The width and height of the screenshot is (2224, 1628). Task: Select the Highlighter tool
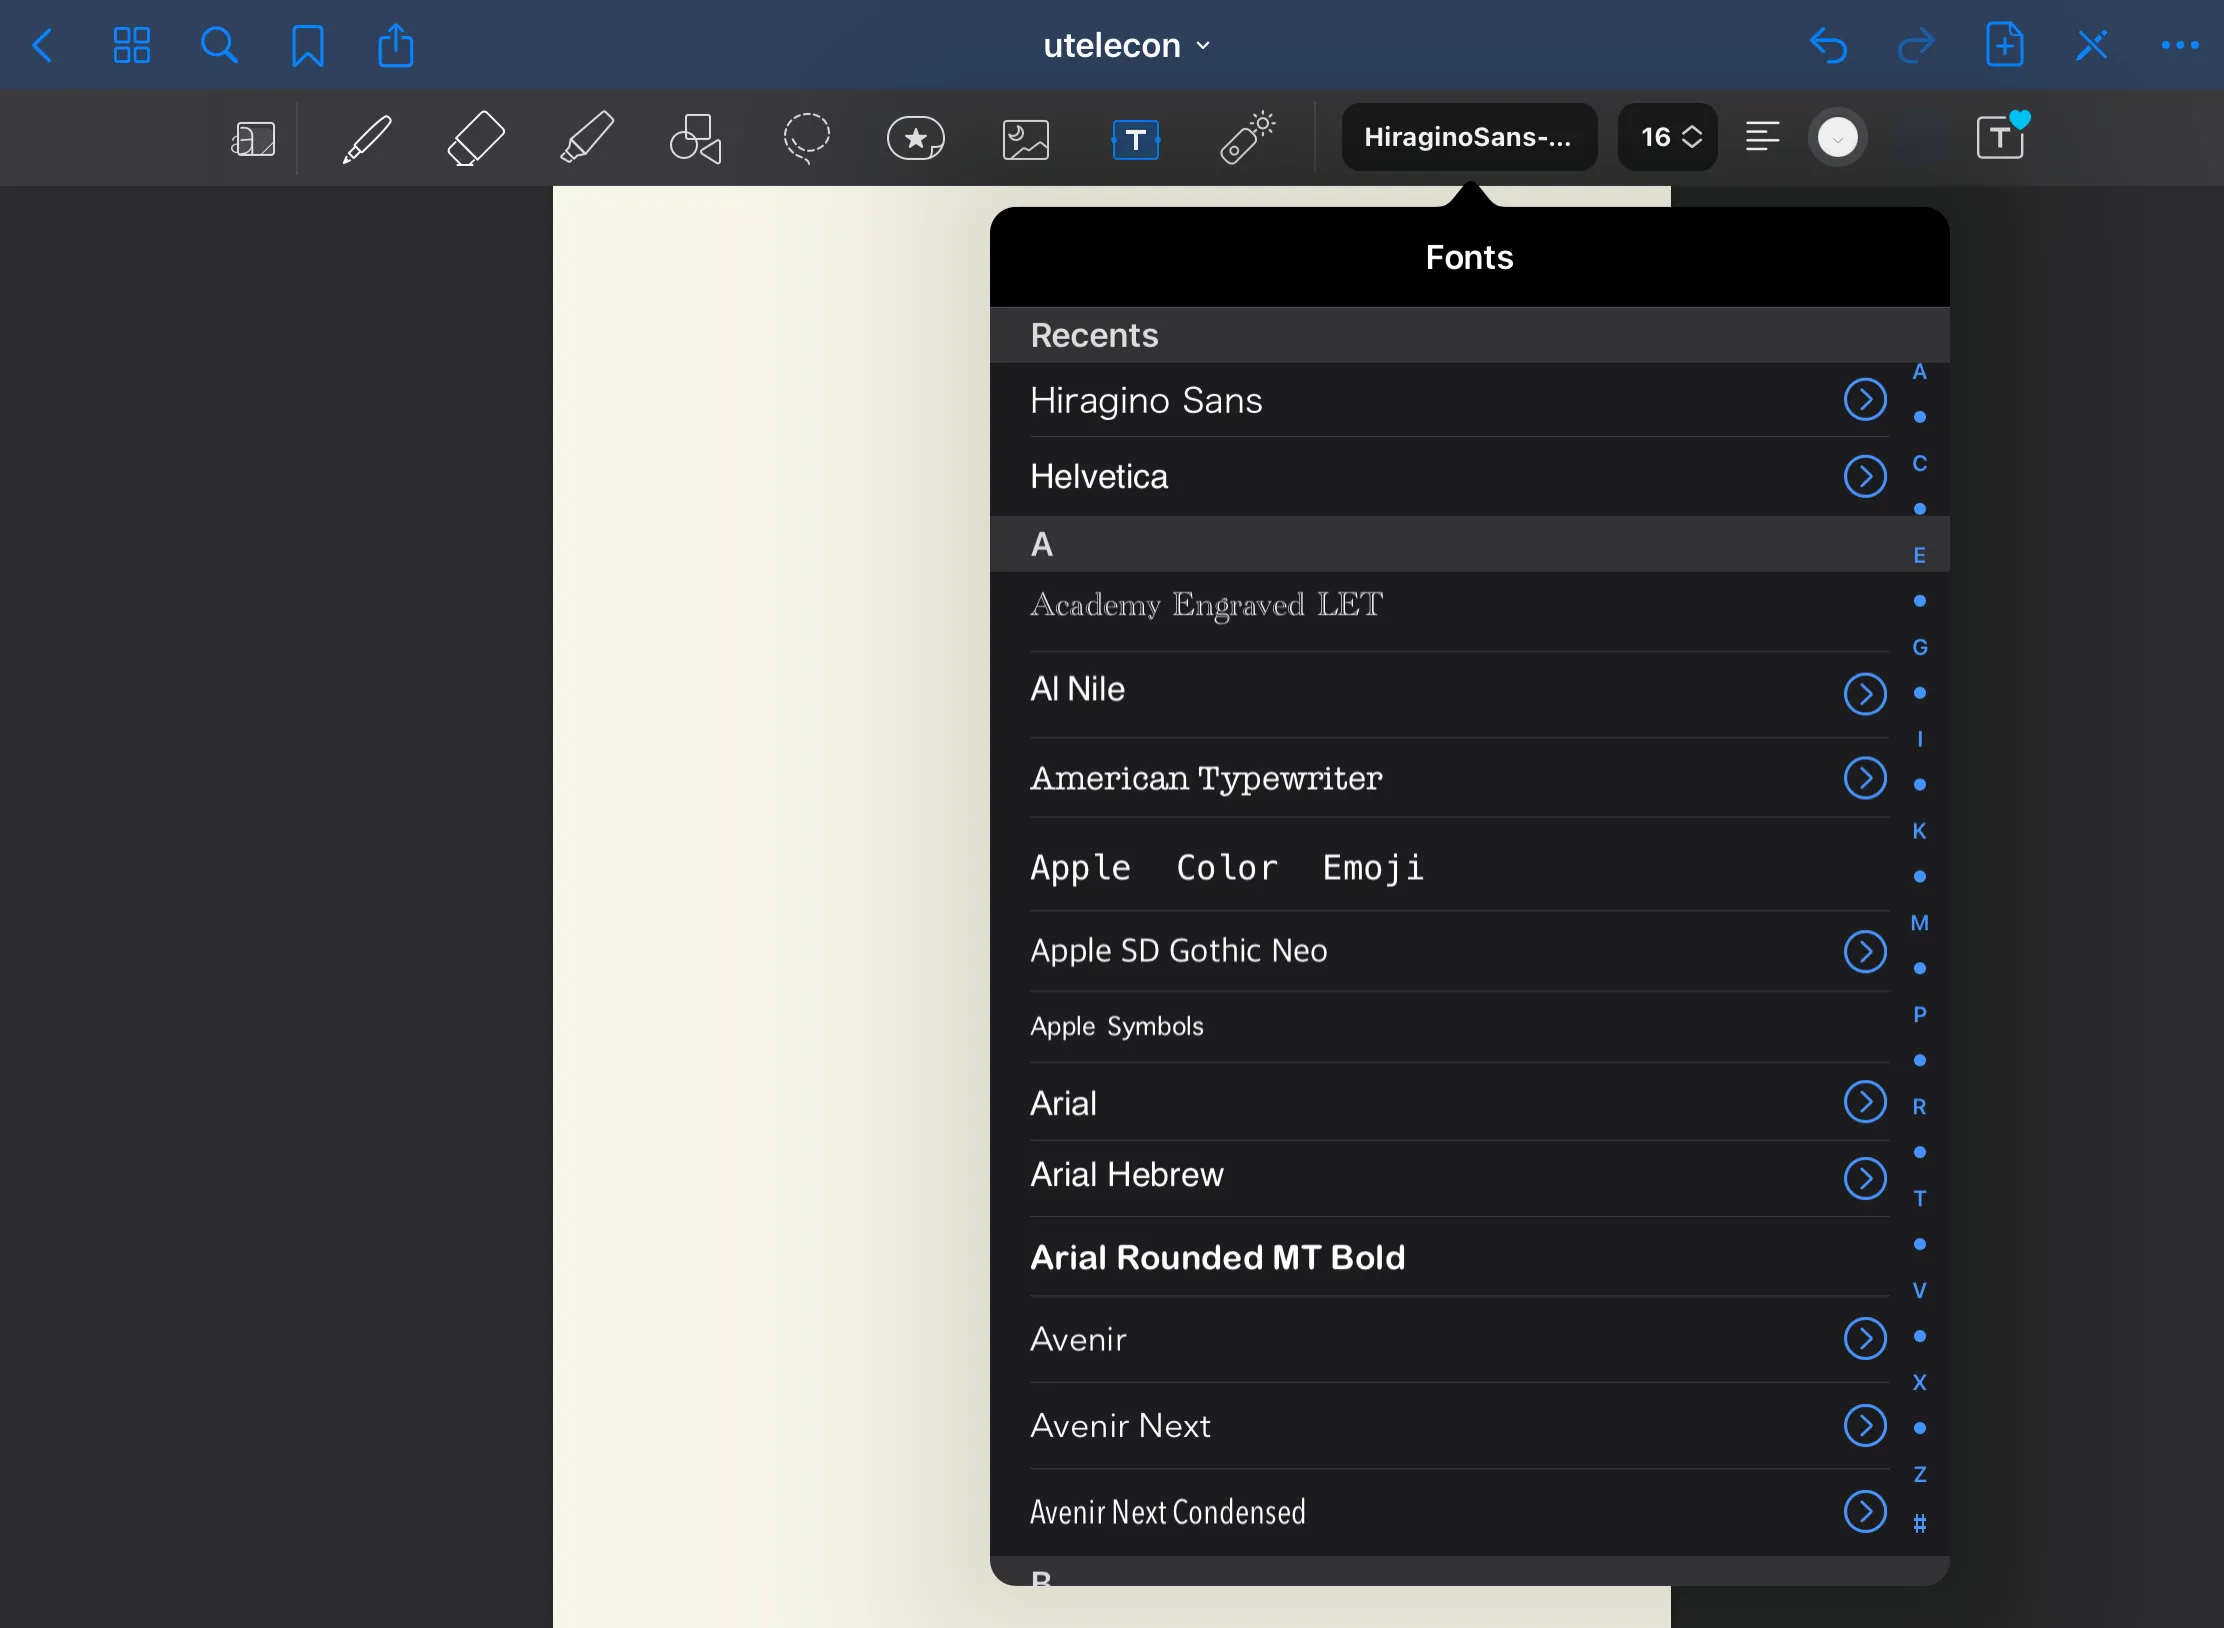tap(586, 138)
